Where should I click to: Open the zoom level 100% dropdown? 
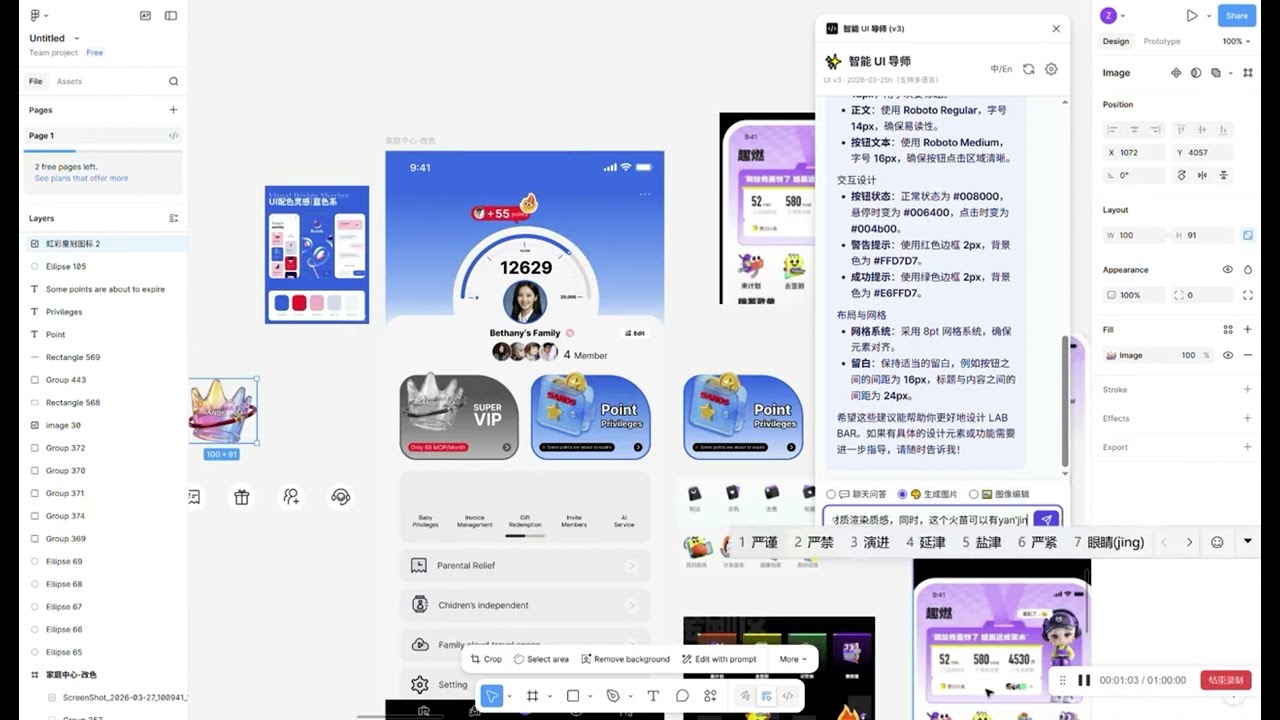click(x=1236, y=41)
